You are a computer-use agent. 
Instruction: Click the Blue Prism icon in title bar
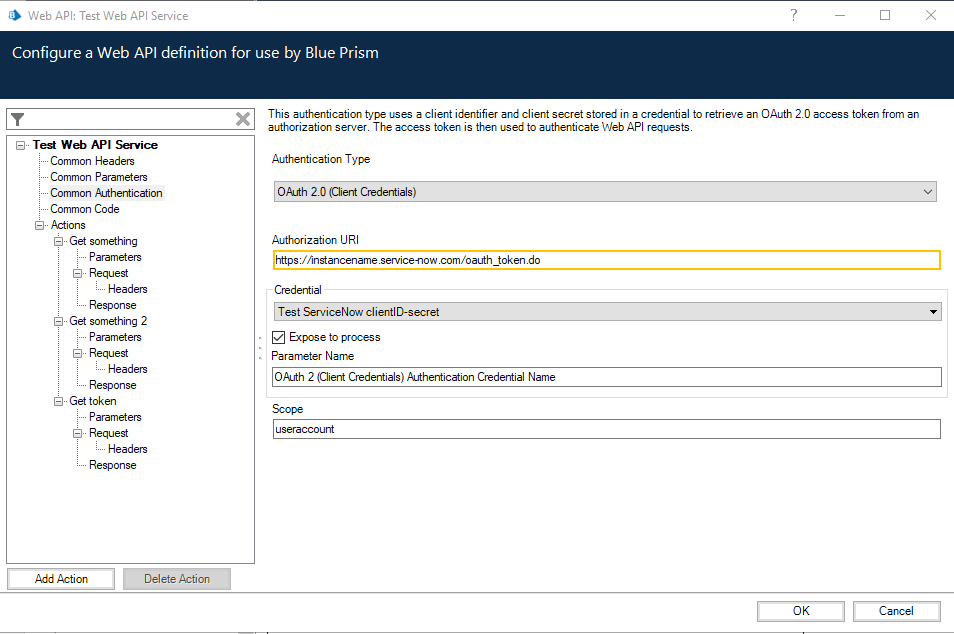tap(14, 15)
